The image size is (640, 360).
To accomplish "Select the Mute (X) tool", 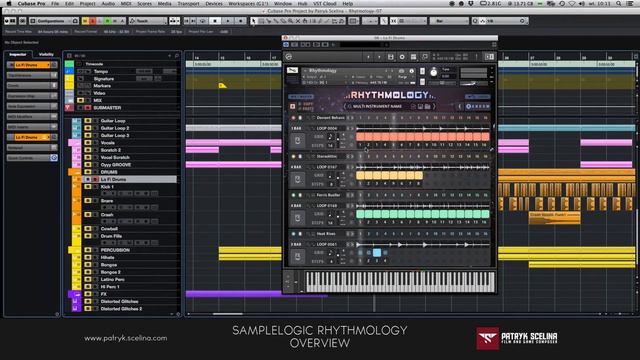I will coord(298,20).
